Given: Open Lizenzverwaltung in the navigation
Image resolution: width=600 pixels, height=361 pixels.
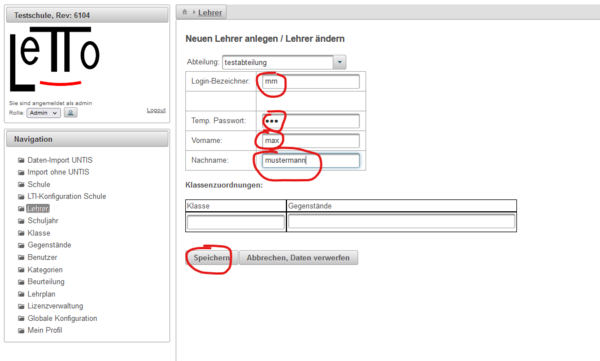Looking at the screenshot, I should pos(55,306).
